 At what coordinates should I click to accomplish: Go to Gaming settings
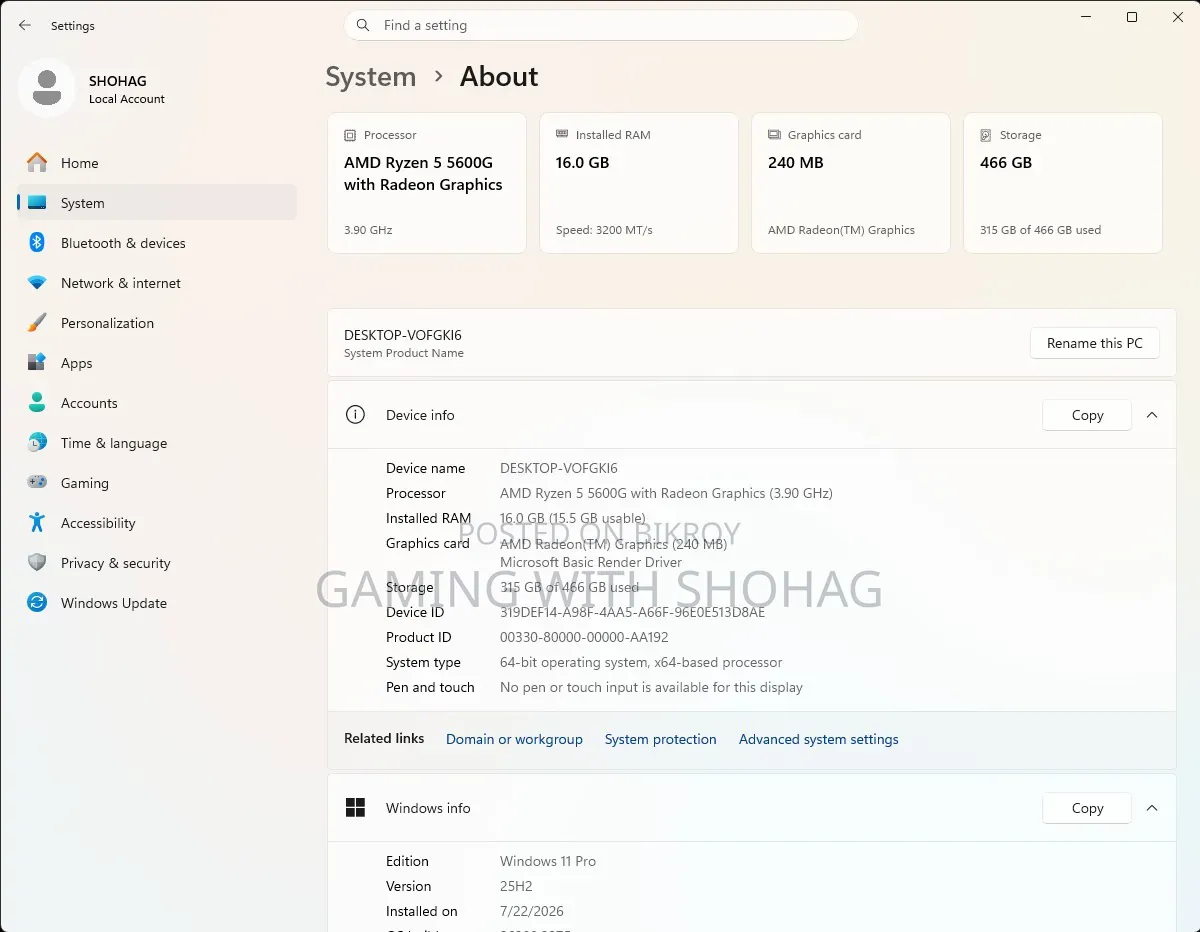click(157, 482)
